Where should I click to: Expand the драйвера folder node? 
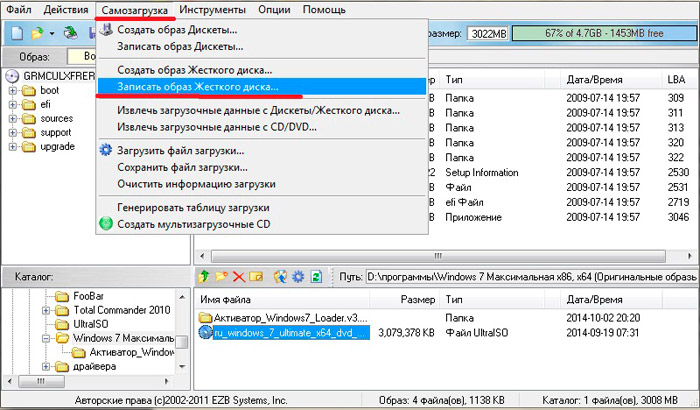[x=46, y=367]
